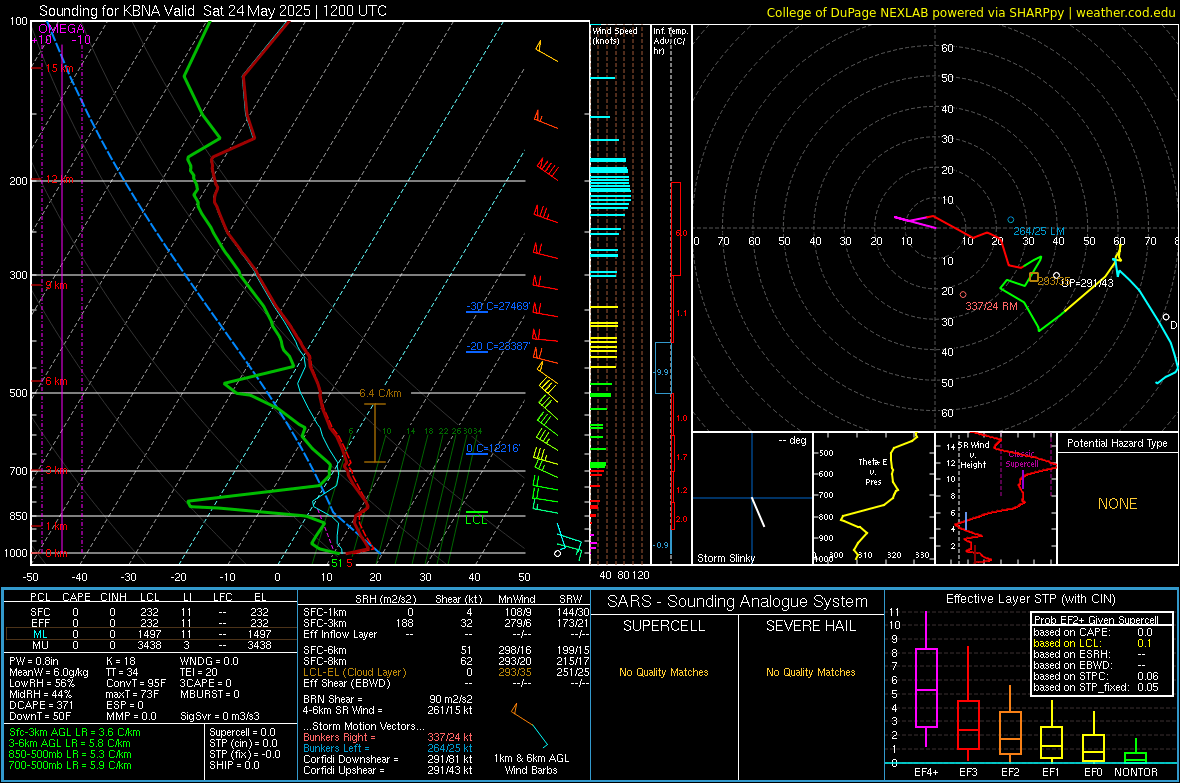This screenshot has width=1180, height=783.
Task: Click the 'Storm Slinky' panel label
Action: pos(725,558)
